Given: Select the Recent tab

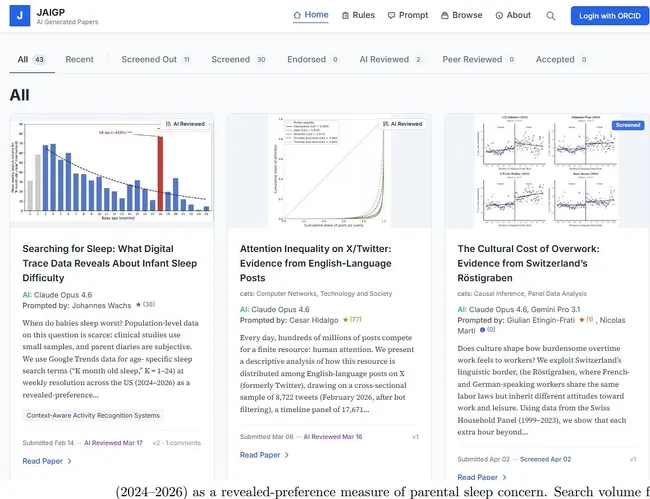Looking at the screenshot, I should coord(79,60).
